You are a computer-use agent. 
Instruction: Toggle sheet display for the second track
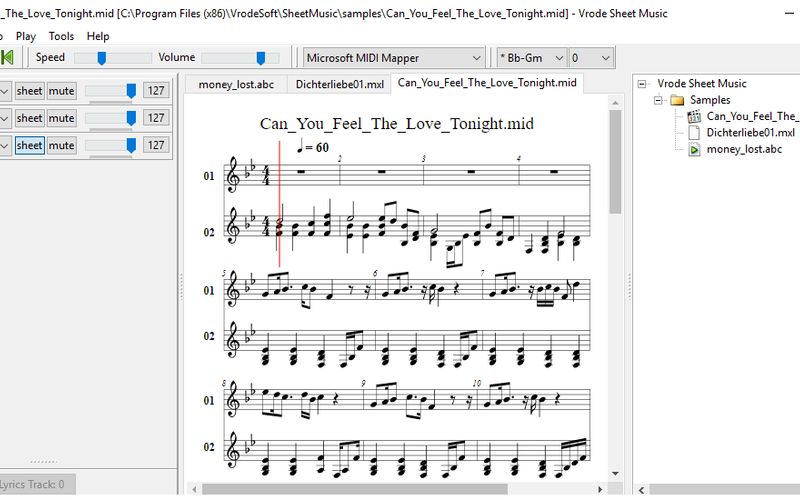pos(30,118)
